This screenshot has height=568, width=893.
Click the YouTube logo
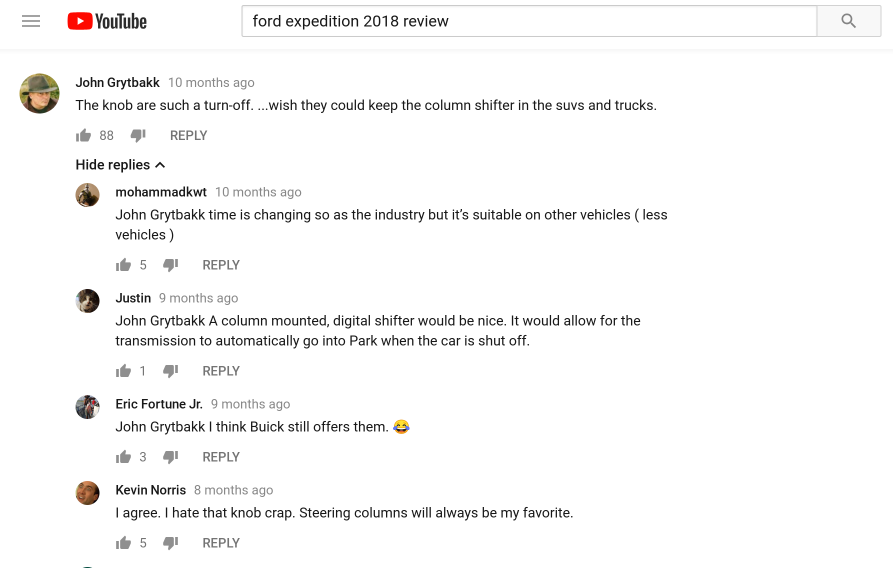tap(107, 21)
